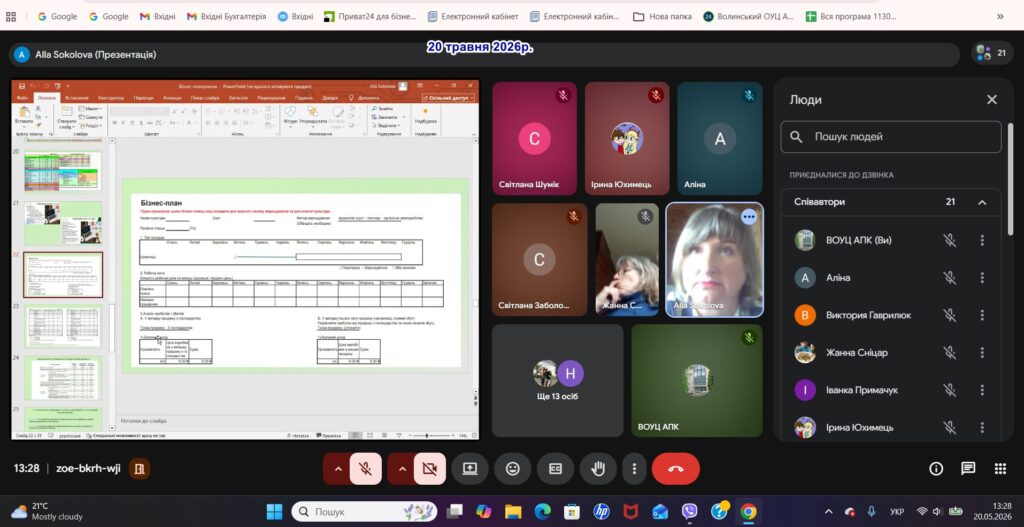Click the Пошук людей search field

coord(891,137)
